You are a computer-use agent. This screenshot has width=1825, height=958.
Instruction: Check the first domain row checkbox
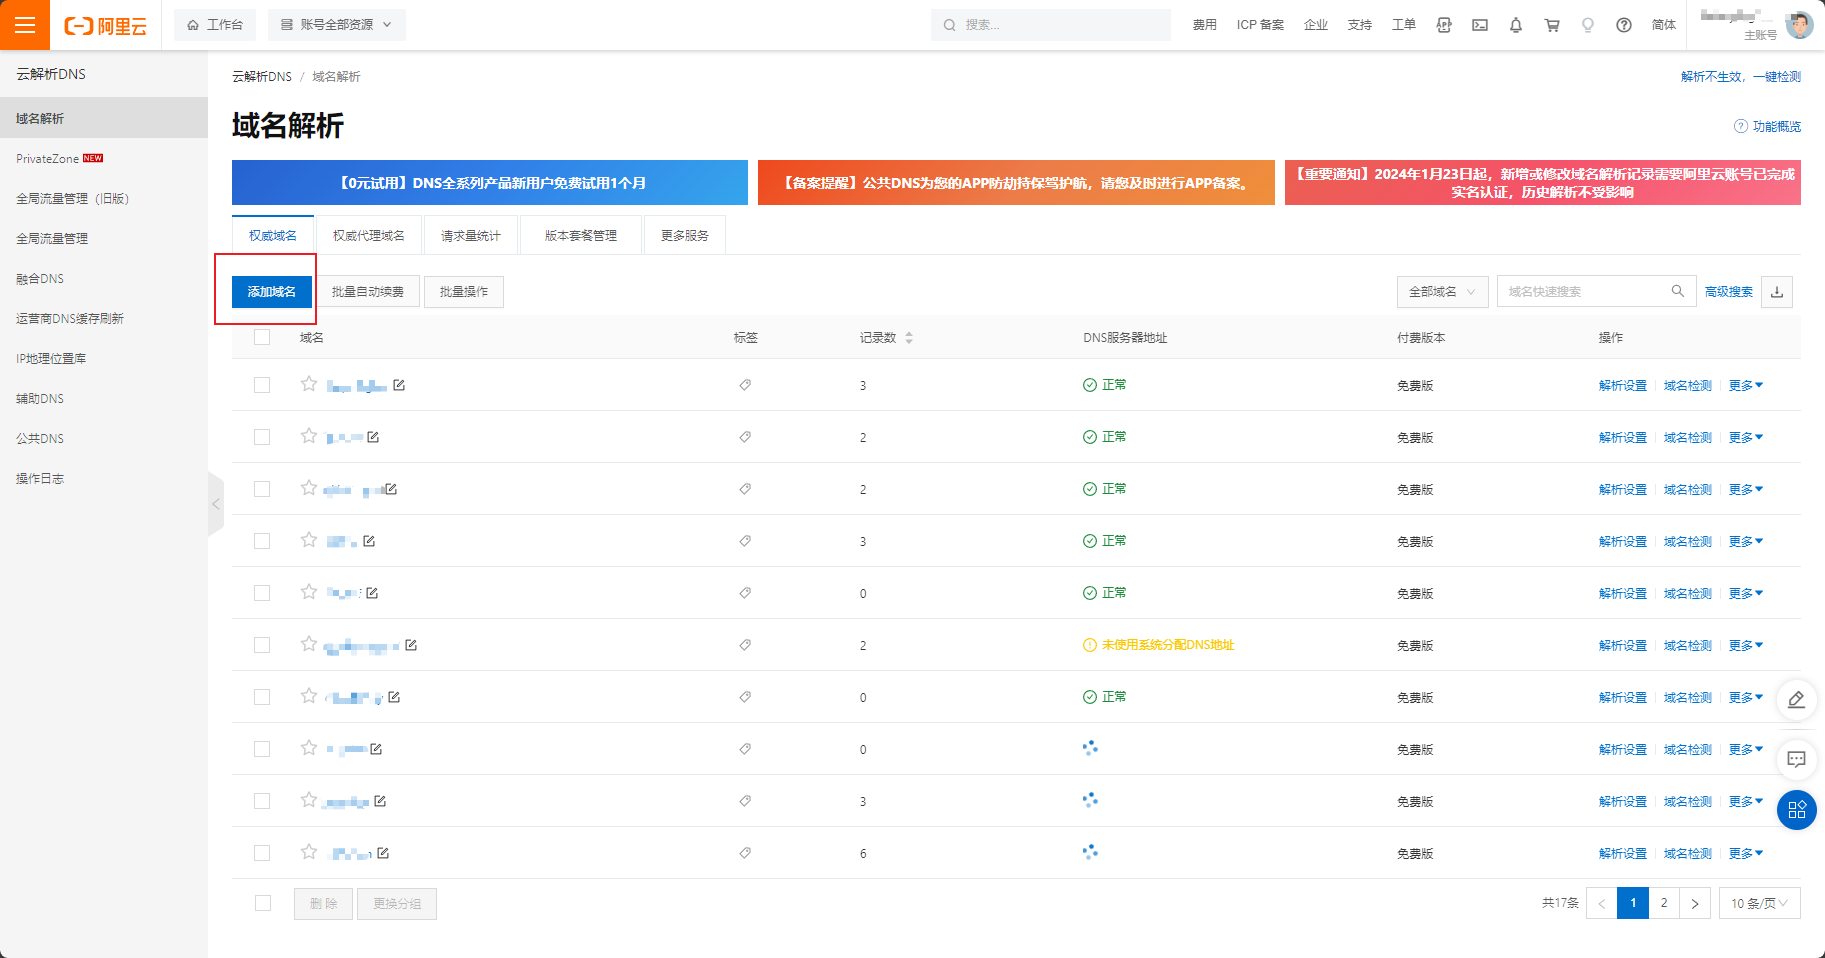[262, 385]
